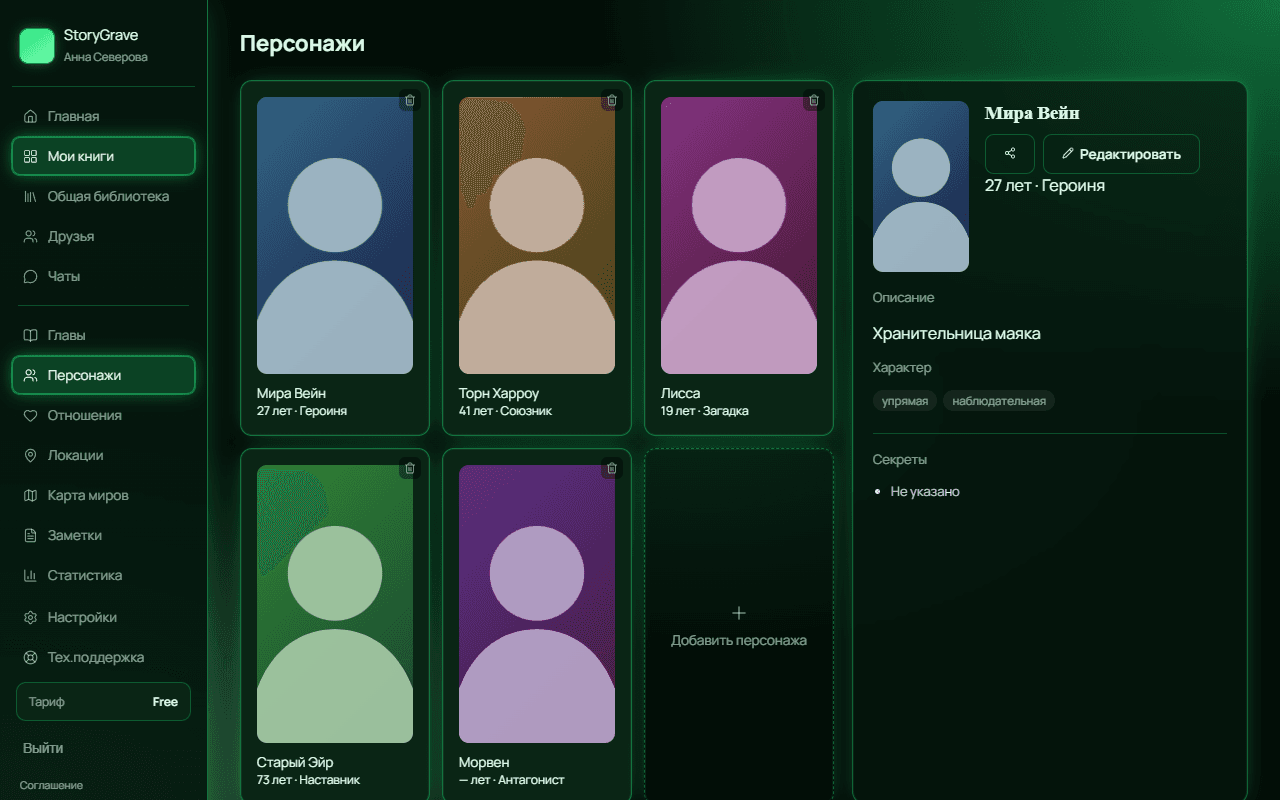Click the Не указано secrets entry
The height and width of the screenshot is (800, 1280).
point(925,492)
